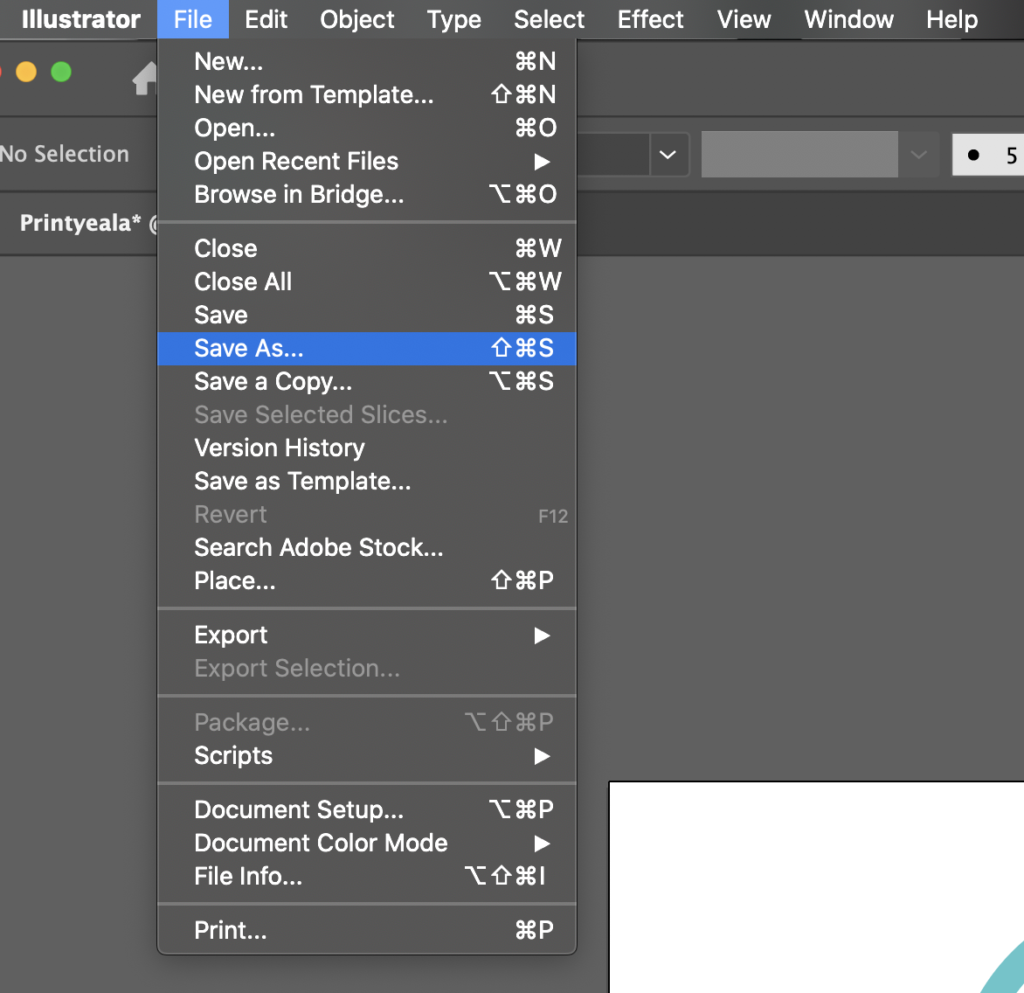Click the stroke field showing 5
The height and width of the screenshot is (993, 1024).
click(990, 155)
